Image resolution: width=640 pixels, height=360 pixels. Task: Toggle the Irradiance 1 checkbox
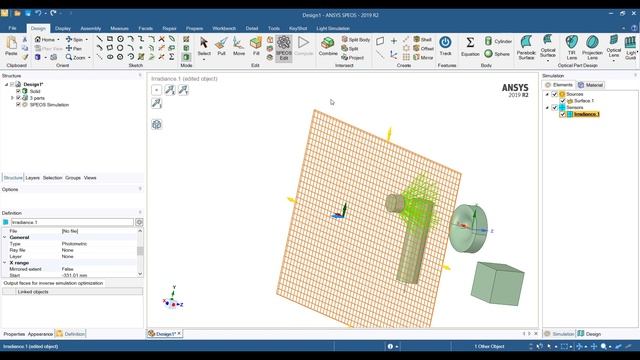(562, 114)
